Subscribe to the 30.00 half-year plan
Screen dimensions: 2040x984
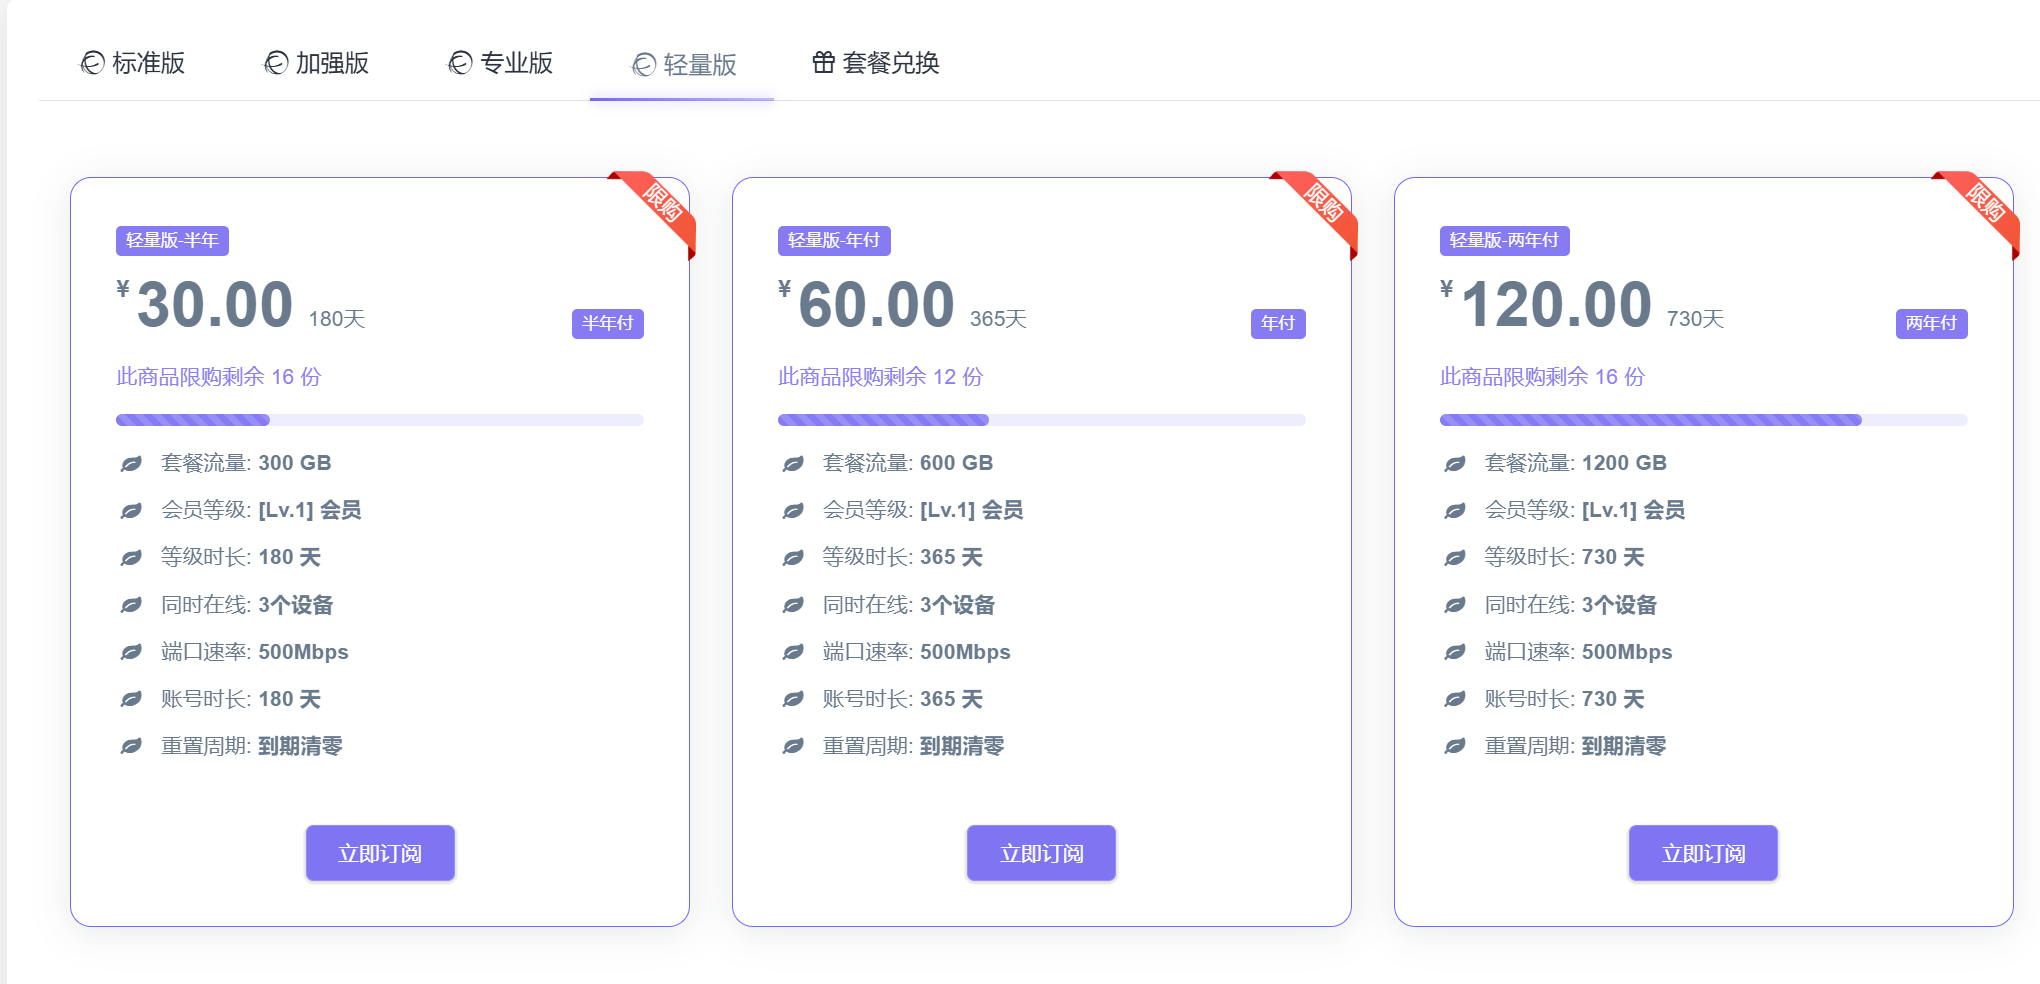click(380, 853)
